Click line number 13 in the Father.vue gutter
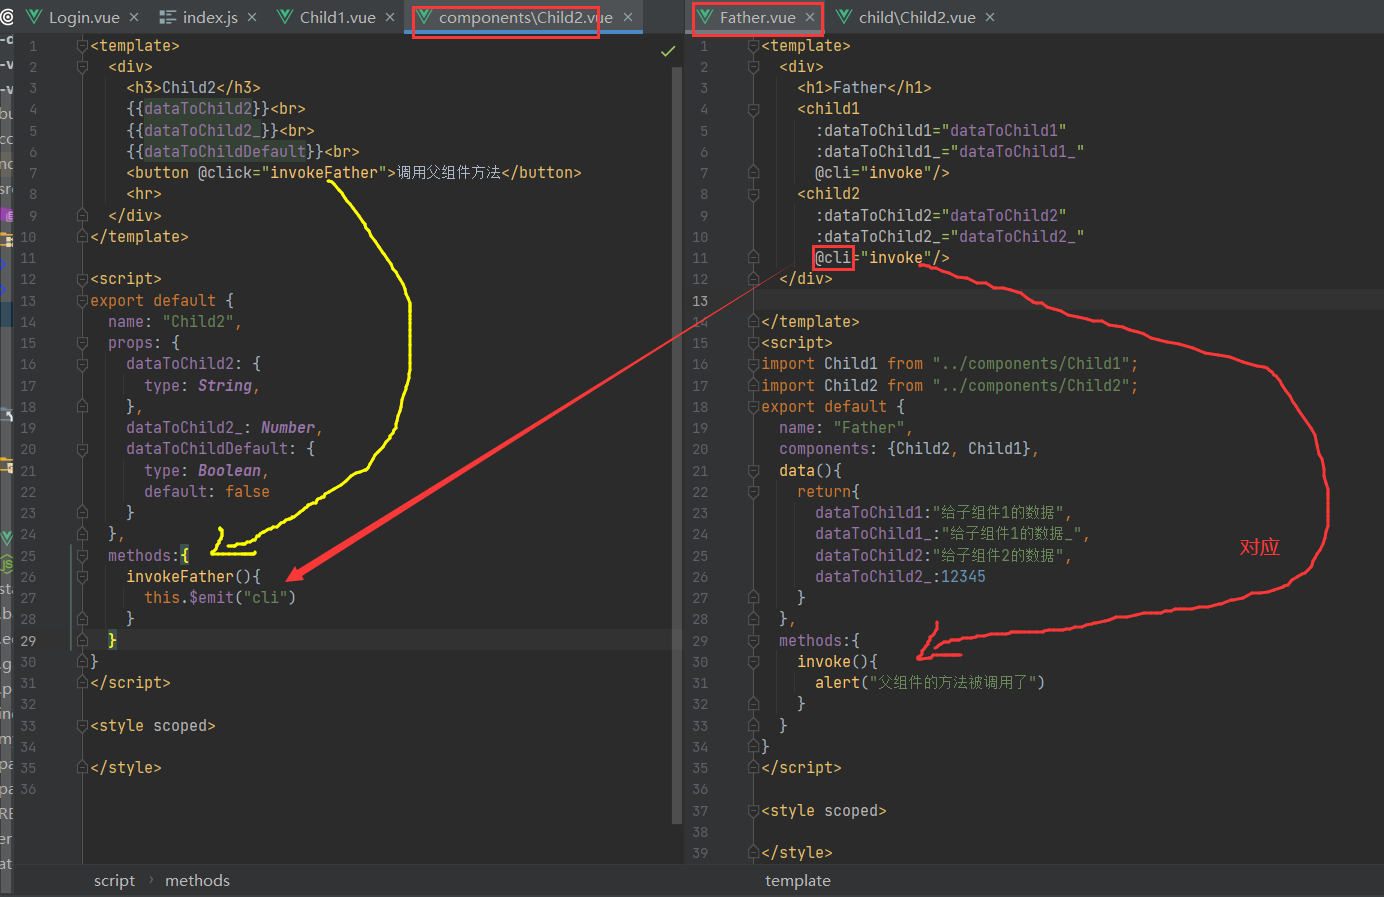 [x=700, y=301]
